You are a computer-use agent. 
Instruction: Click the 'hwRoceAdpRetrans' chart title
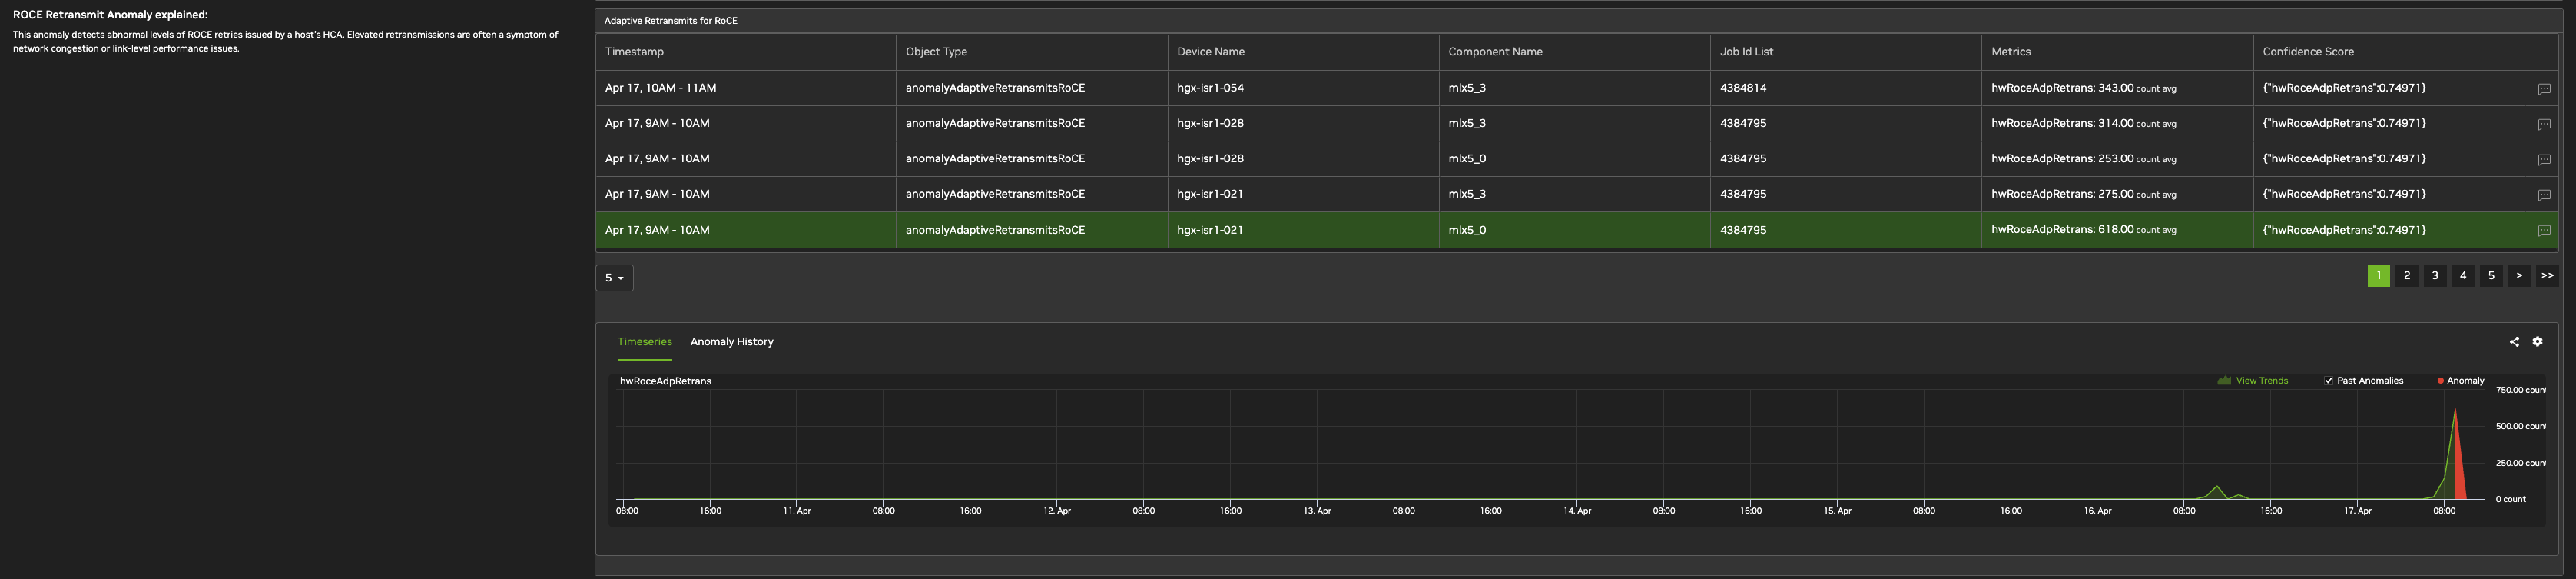click(x=665, y=381)
